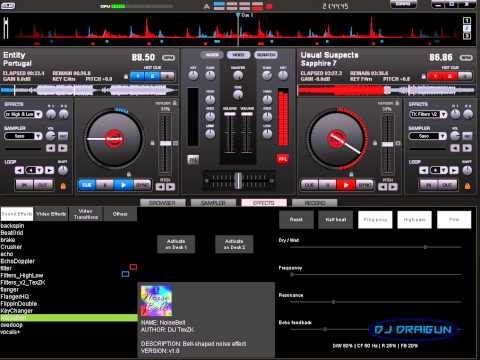
Task: Sync the right deck tempo
Action: (x=364, y=185)
